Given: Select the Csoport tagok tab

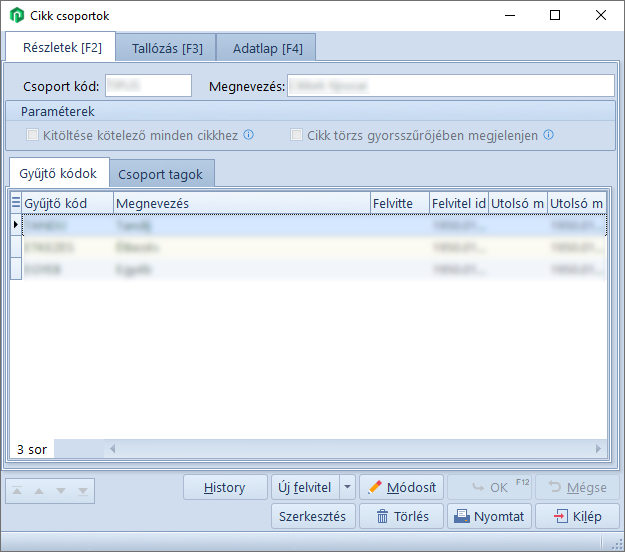Looking at the screenshot, I should (x=160, y=174).
